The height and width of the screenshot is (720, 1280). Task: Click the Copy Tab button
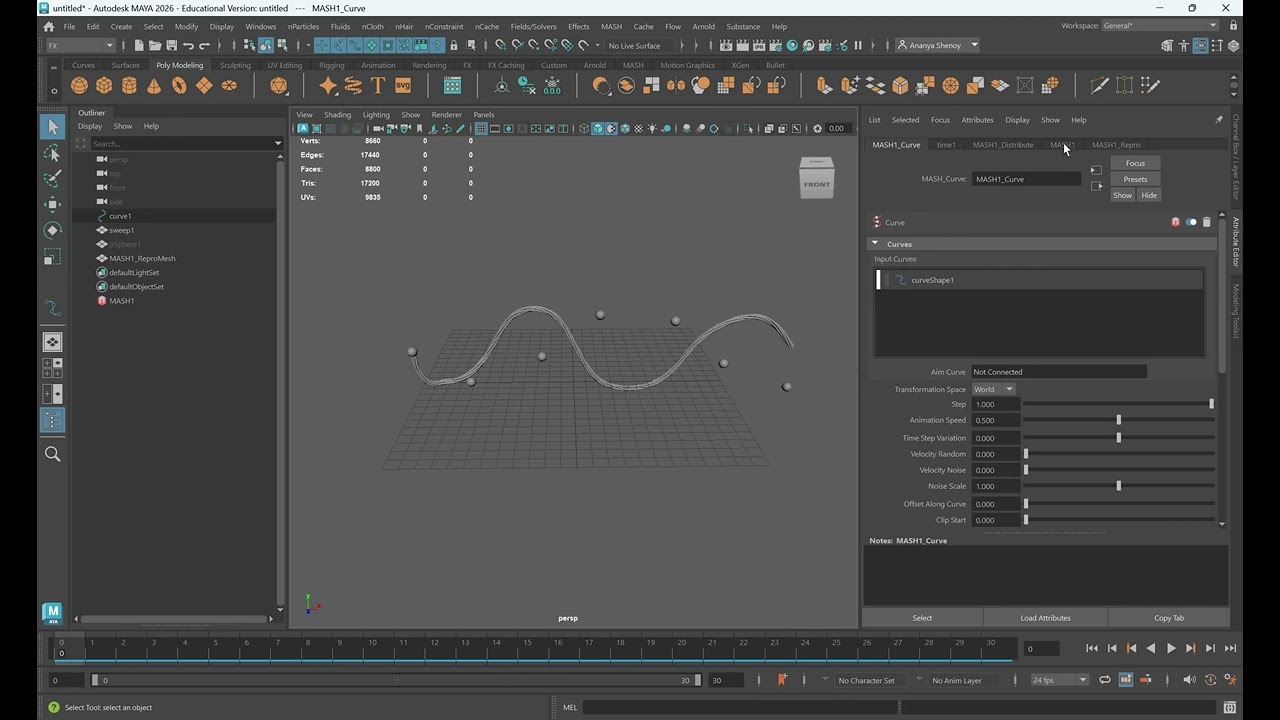coord(1168,618)
